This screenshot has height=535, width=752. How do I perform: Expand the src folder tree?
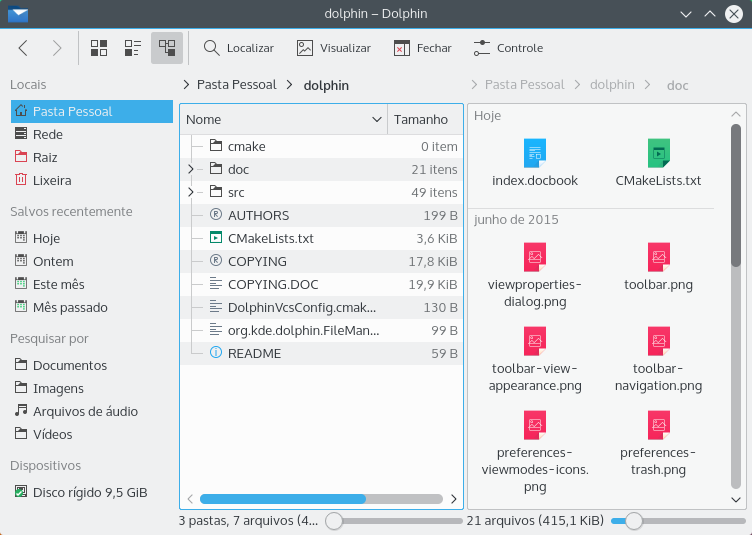(x=191, y=193)
